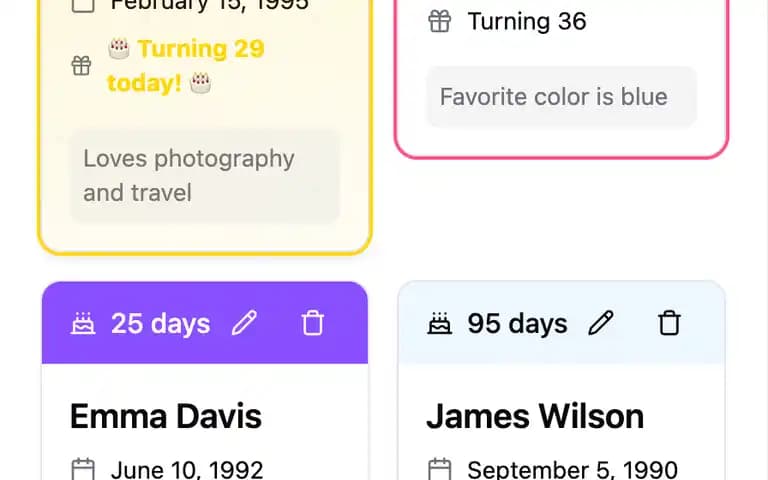Image resolution: width=768 pixels, height=480 pixels.
Task: Click the Turning 36 label
Action: [527, 22]
